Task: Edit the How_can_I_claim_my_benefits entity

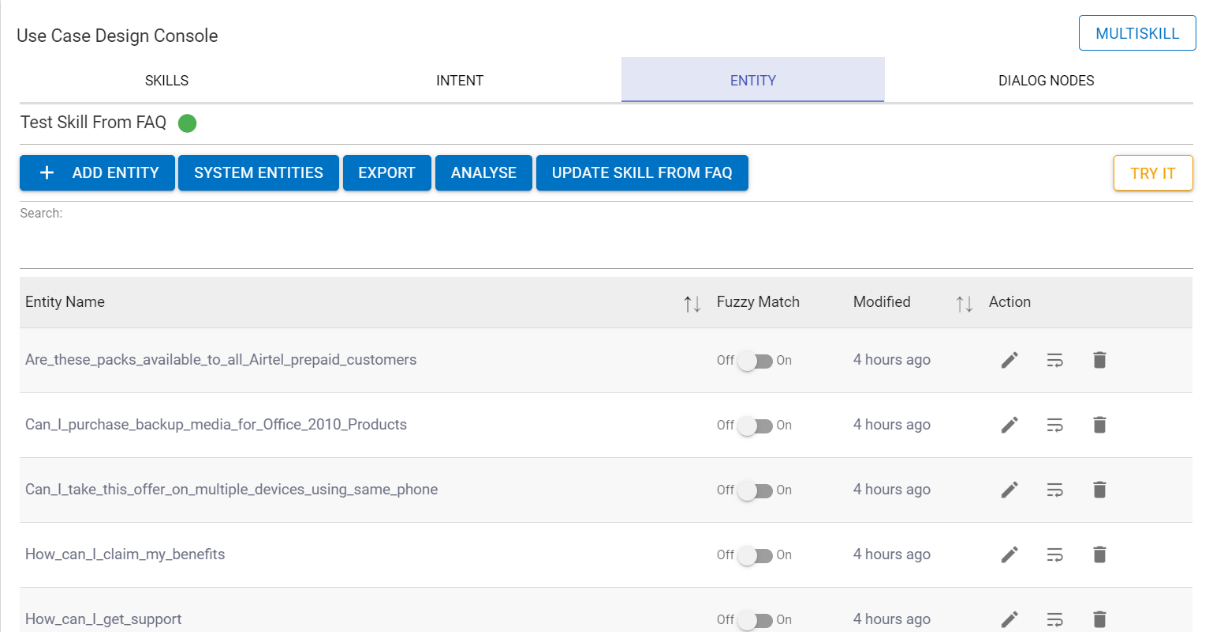Action: pyautogui.click(x=1009, y=555)
